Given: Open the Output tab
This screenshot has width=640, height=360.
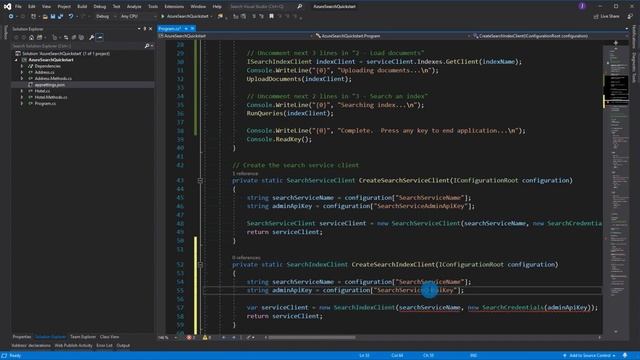Looking at the screenshot, I should tap(123, 346).
